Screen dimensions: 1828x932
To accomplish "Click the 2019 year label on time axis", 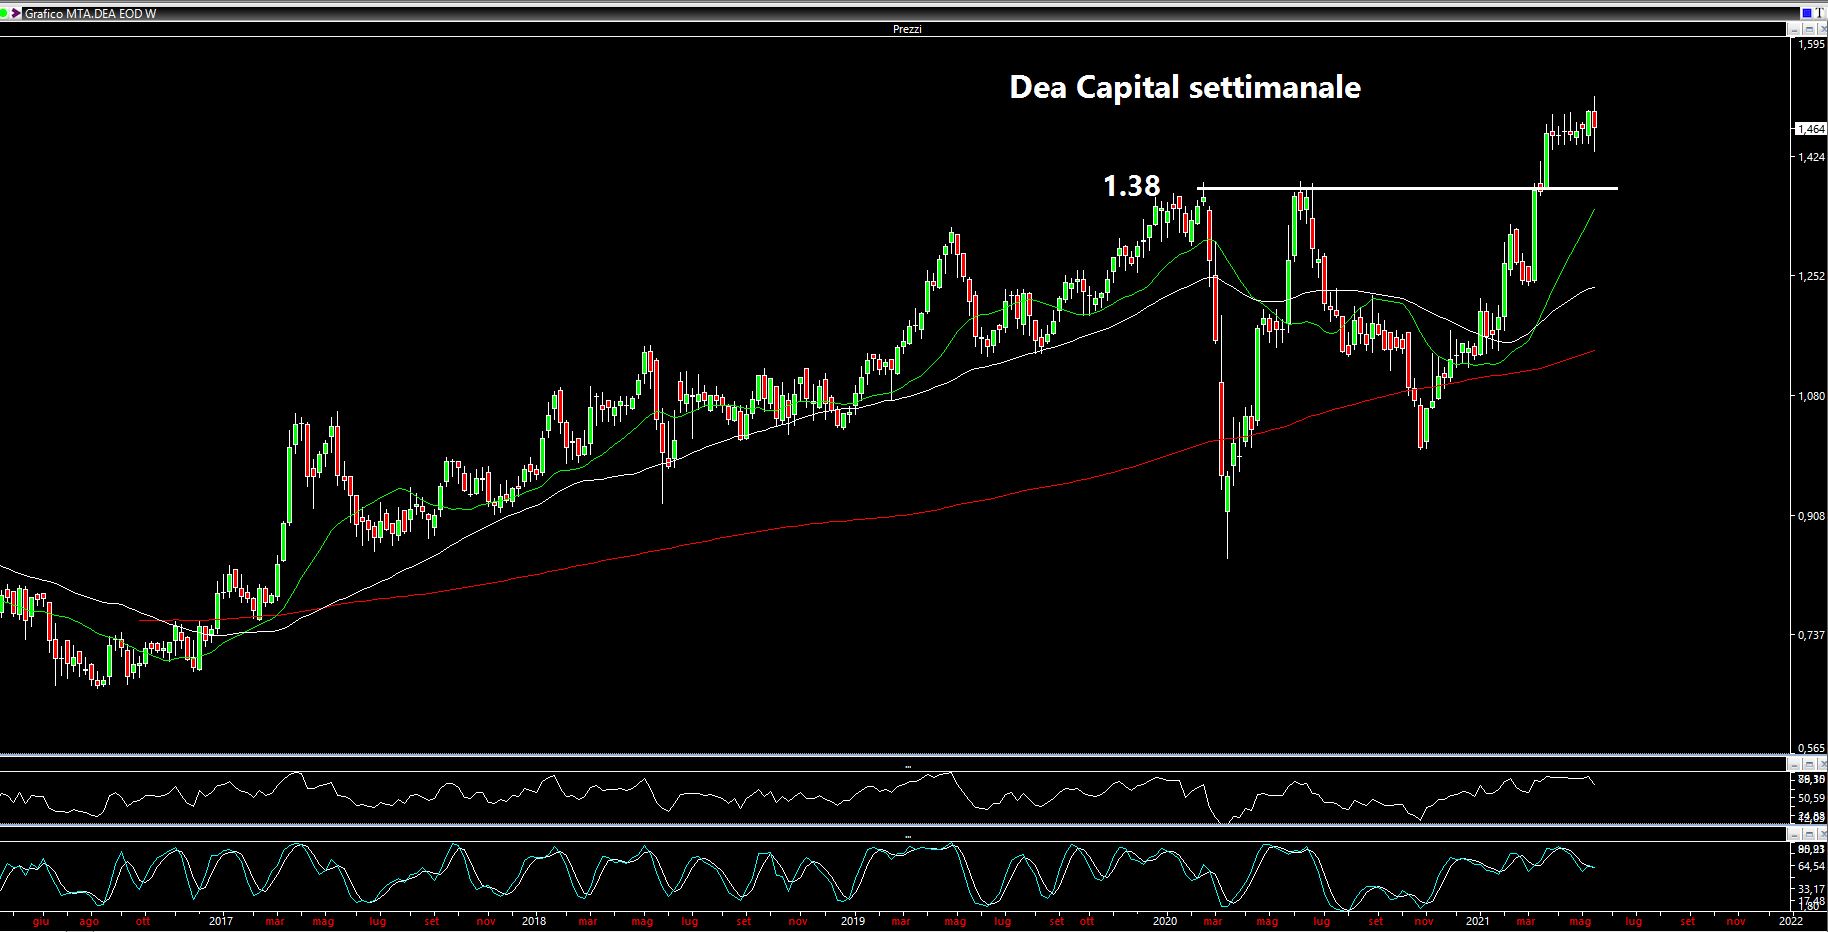I will [852, 921].
